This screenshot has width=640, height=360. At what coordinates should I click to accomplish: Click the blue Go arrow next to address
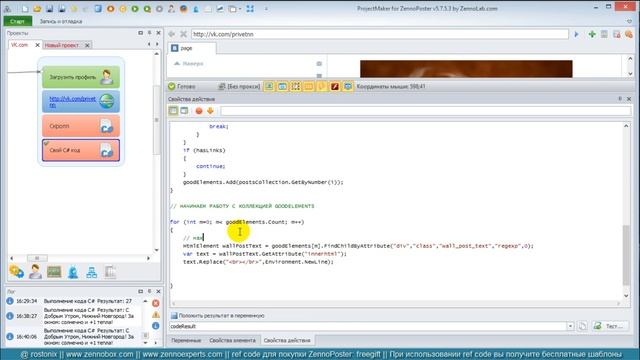click(576, 34)
